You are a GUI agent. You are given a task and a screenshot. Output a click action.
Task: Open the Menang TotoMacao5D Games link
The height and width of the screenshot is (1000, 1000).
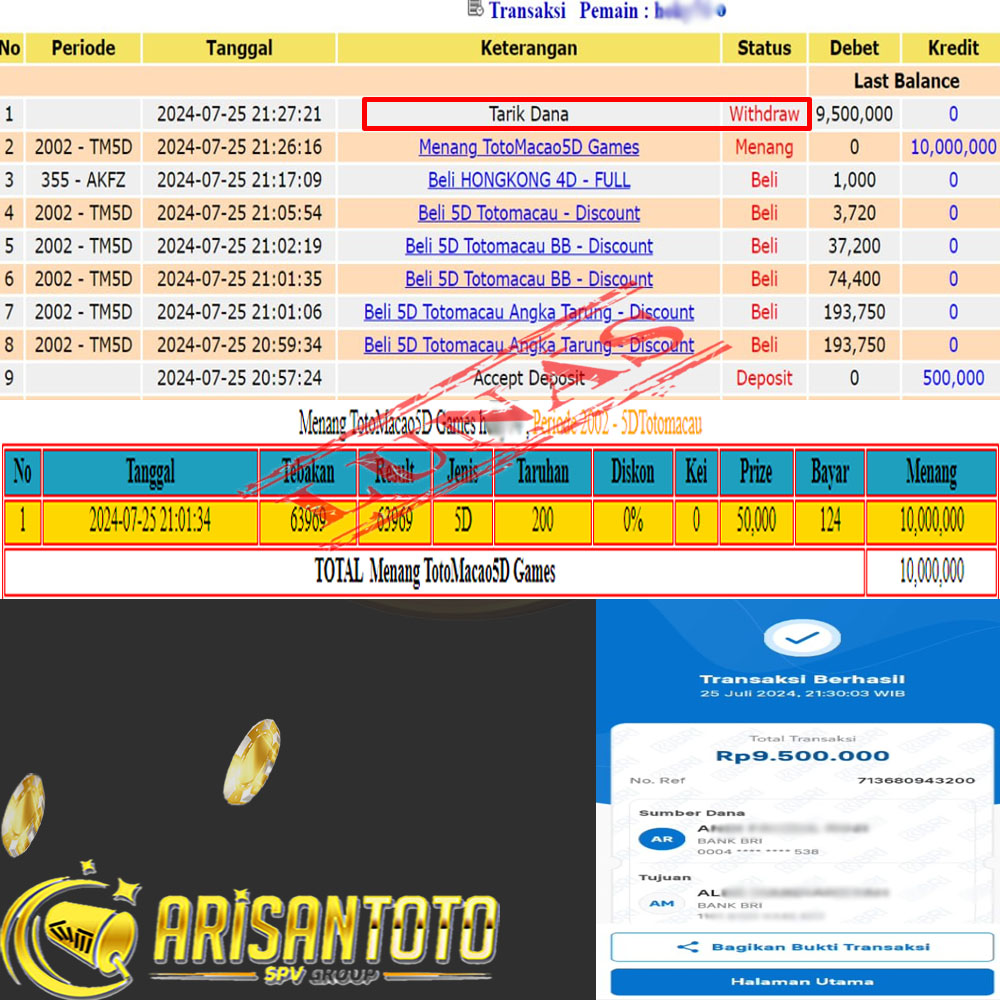pos(529,147)
